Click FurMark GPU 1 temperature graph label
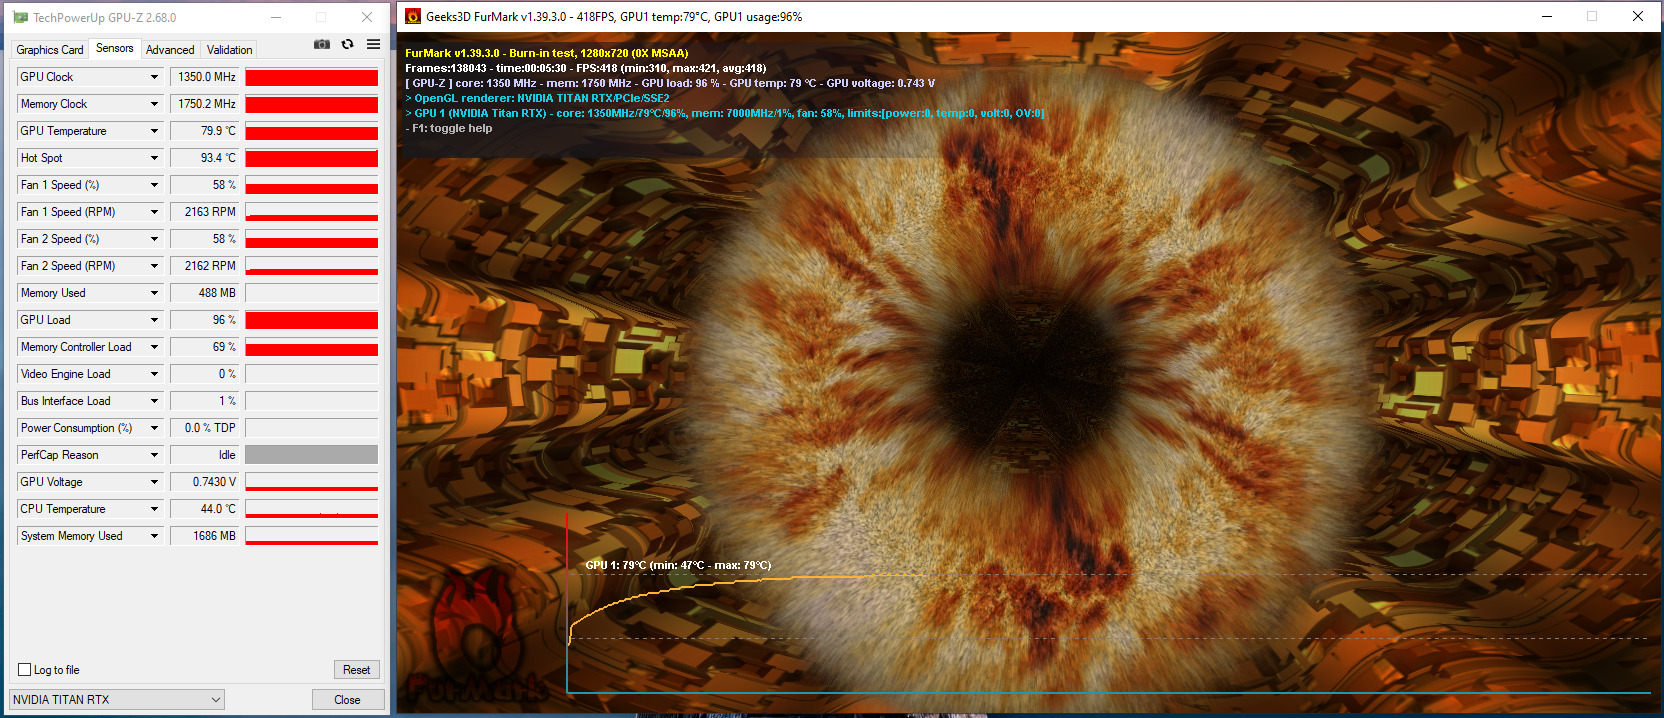The height and width of the screenshot is (718, 1664). pyautogui.click(x=678, y=565)
